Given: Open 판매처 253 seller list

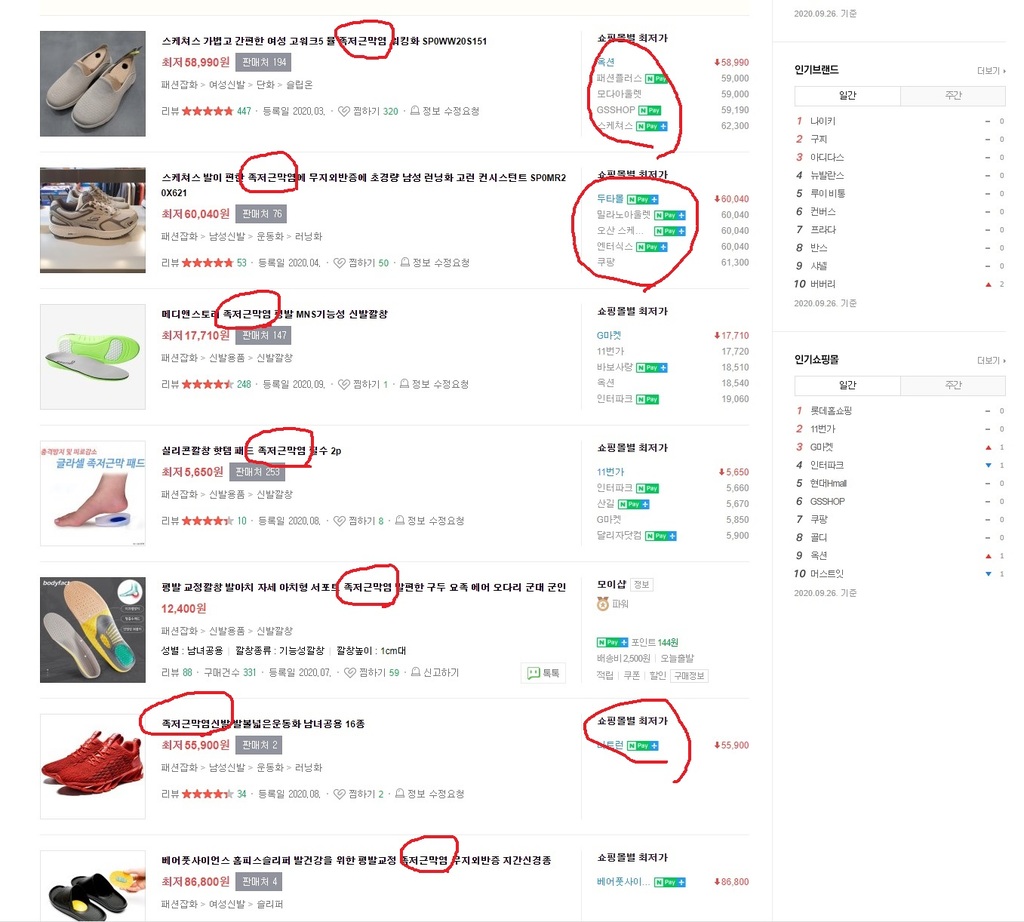Looking at the screenshot, I should [257, 471].
